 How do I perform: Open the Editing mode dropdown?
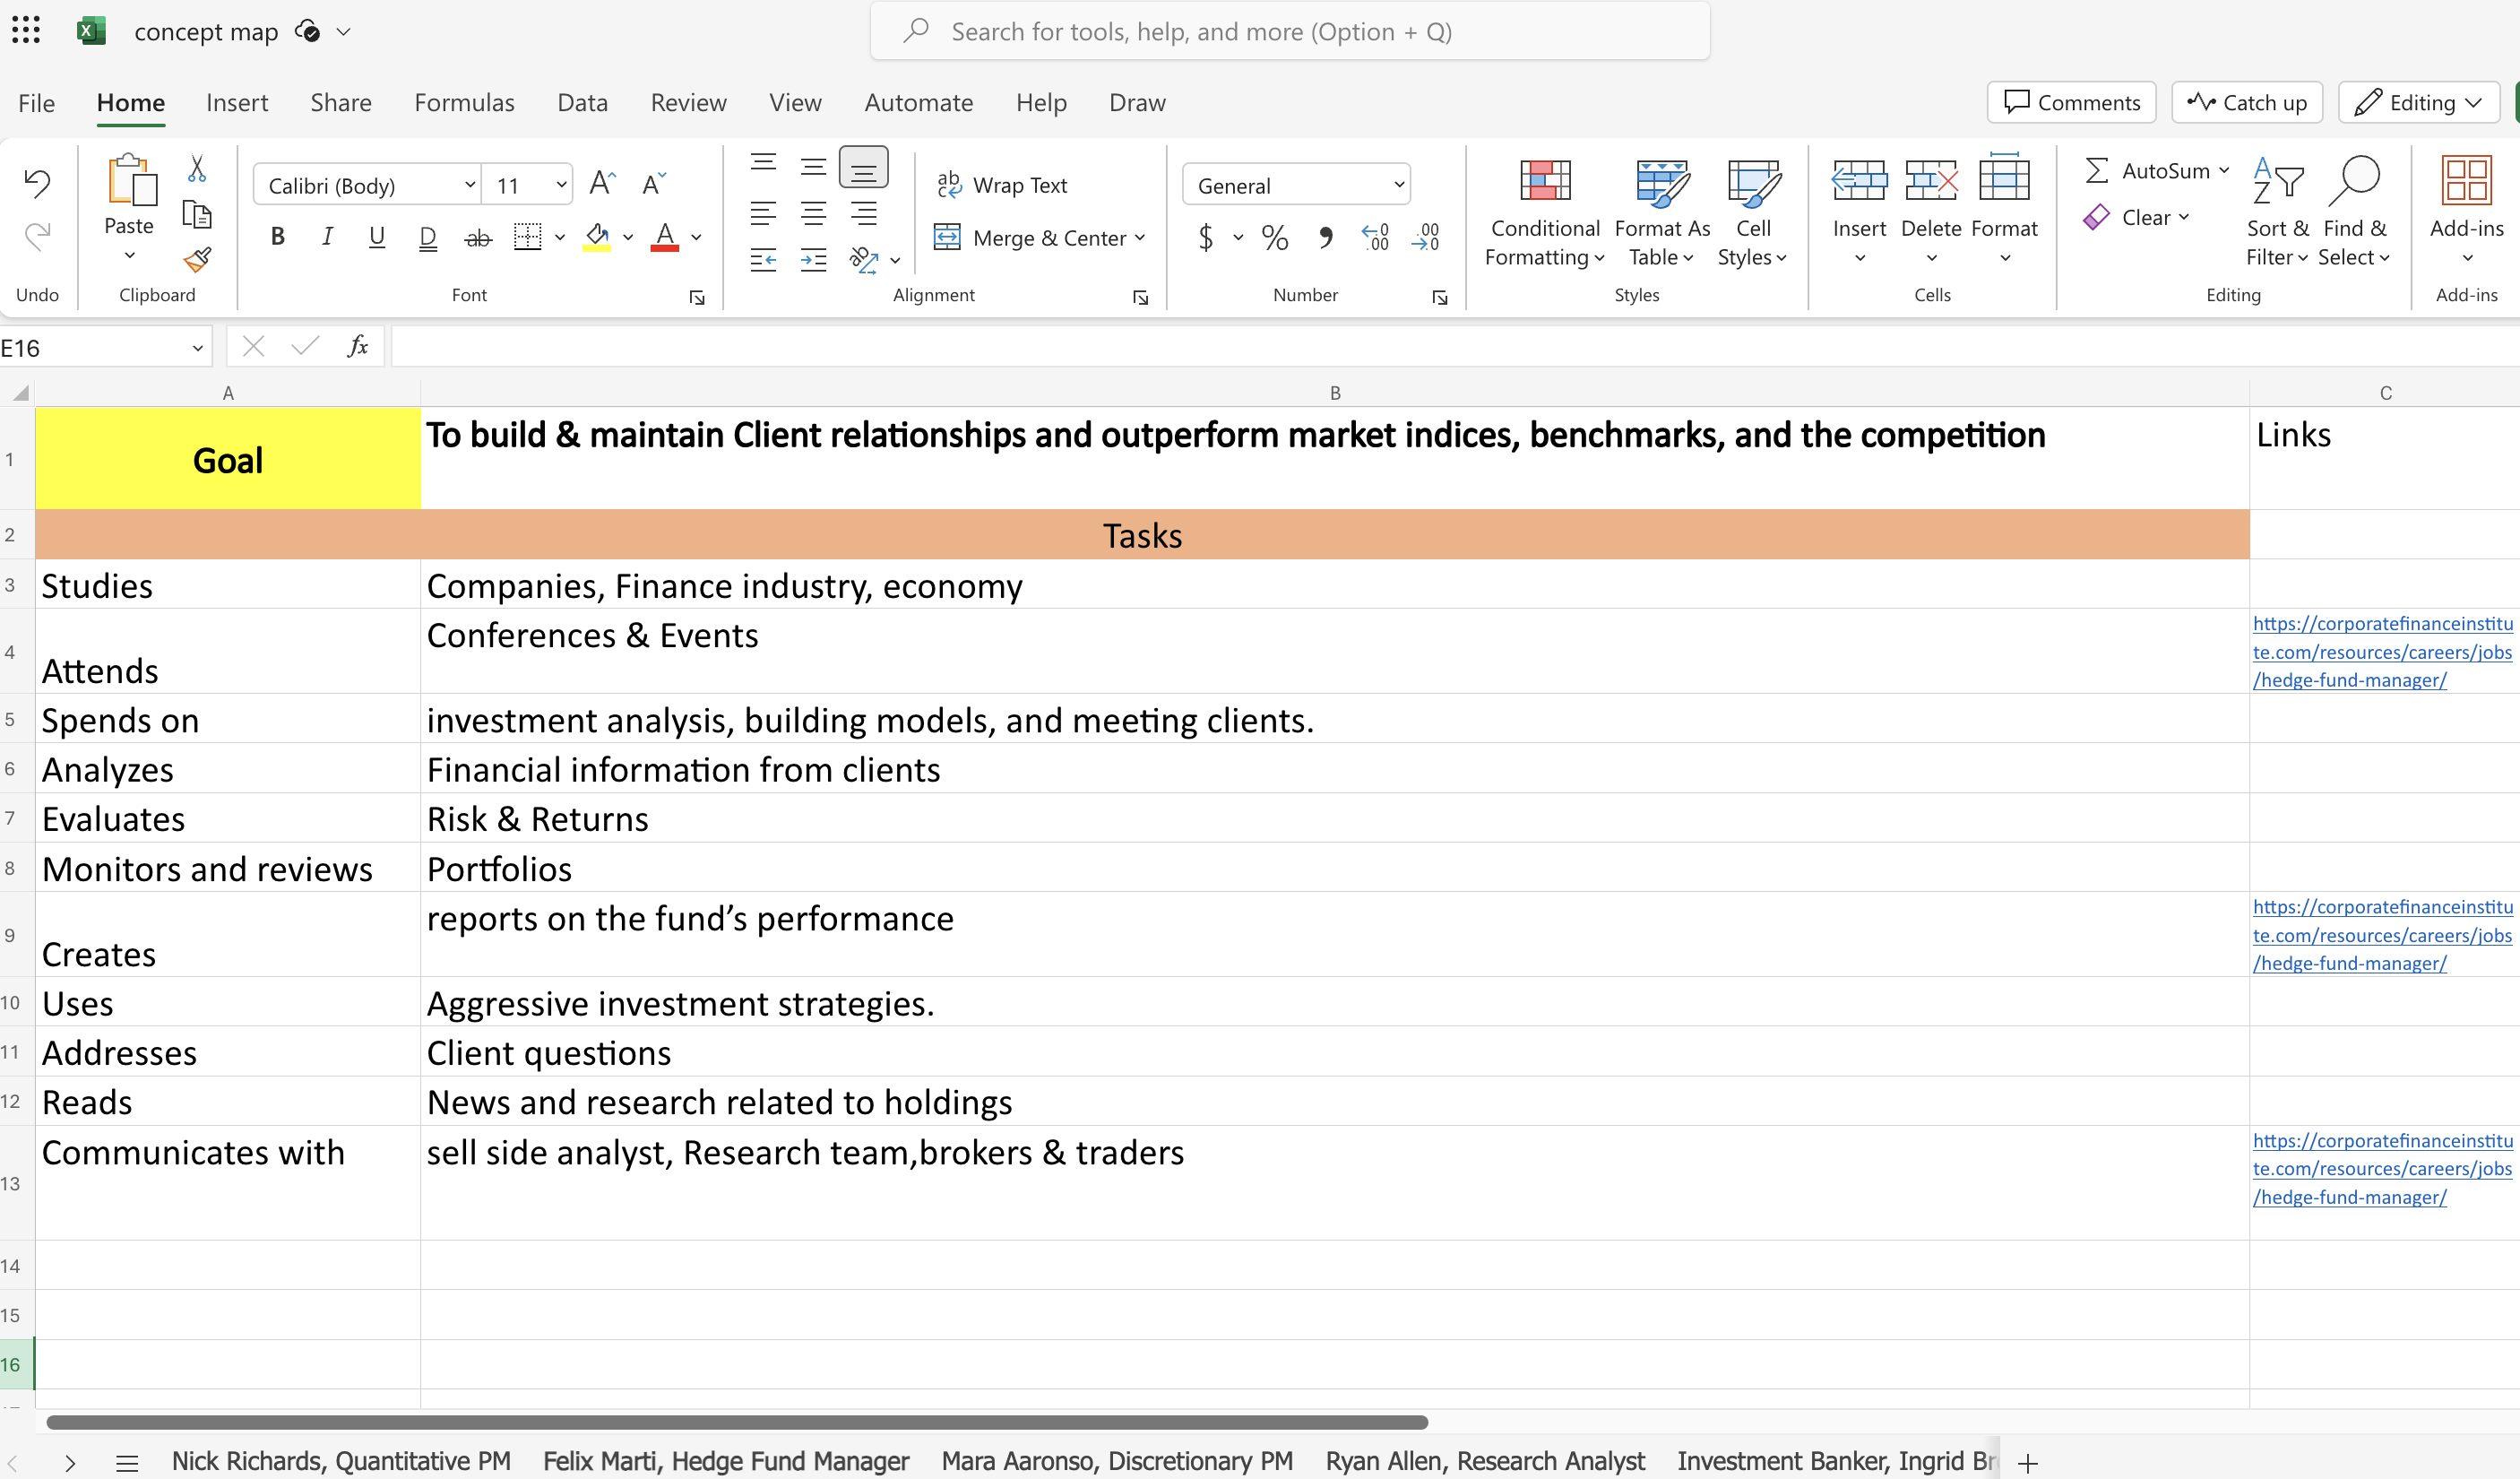click(2418, 102)
